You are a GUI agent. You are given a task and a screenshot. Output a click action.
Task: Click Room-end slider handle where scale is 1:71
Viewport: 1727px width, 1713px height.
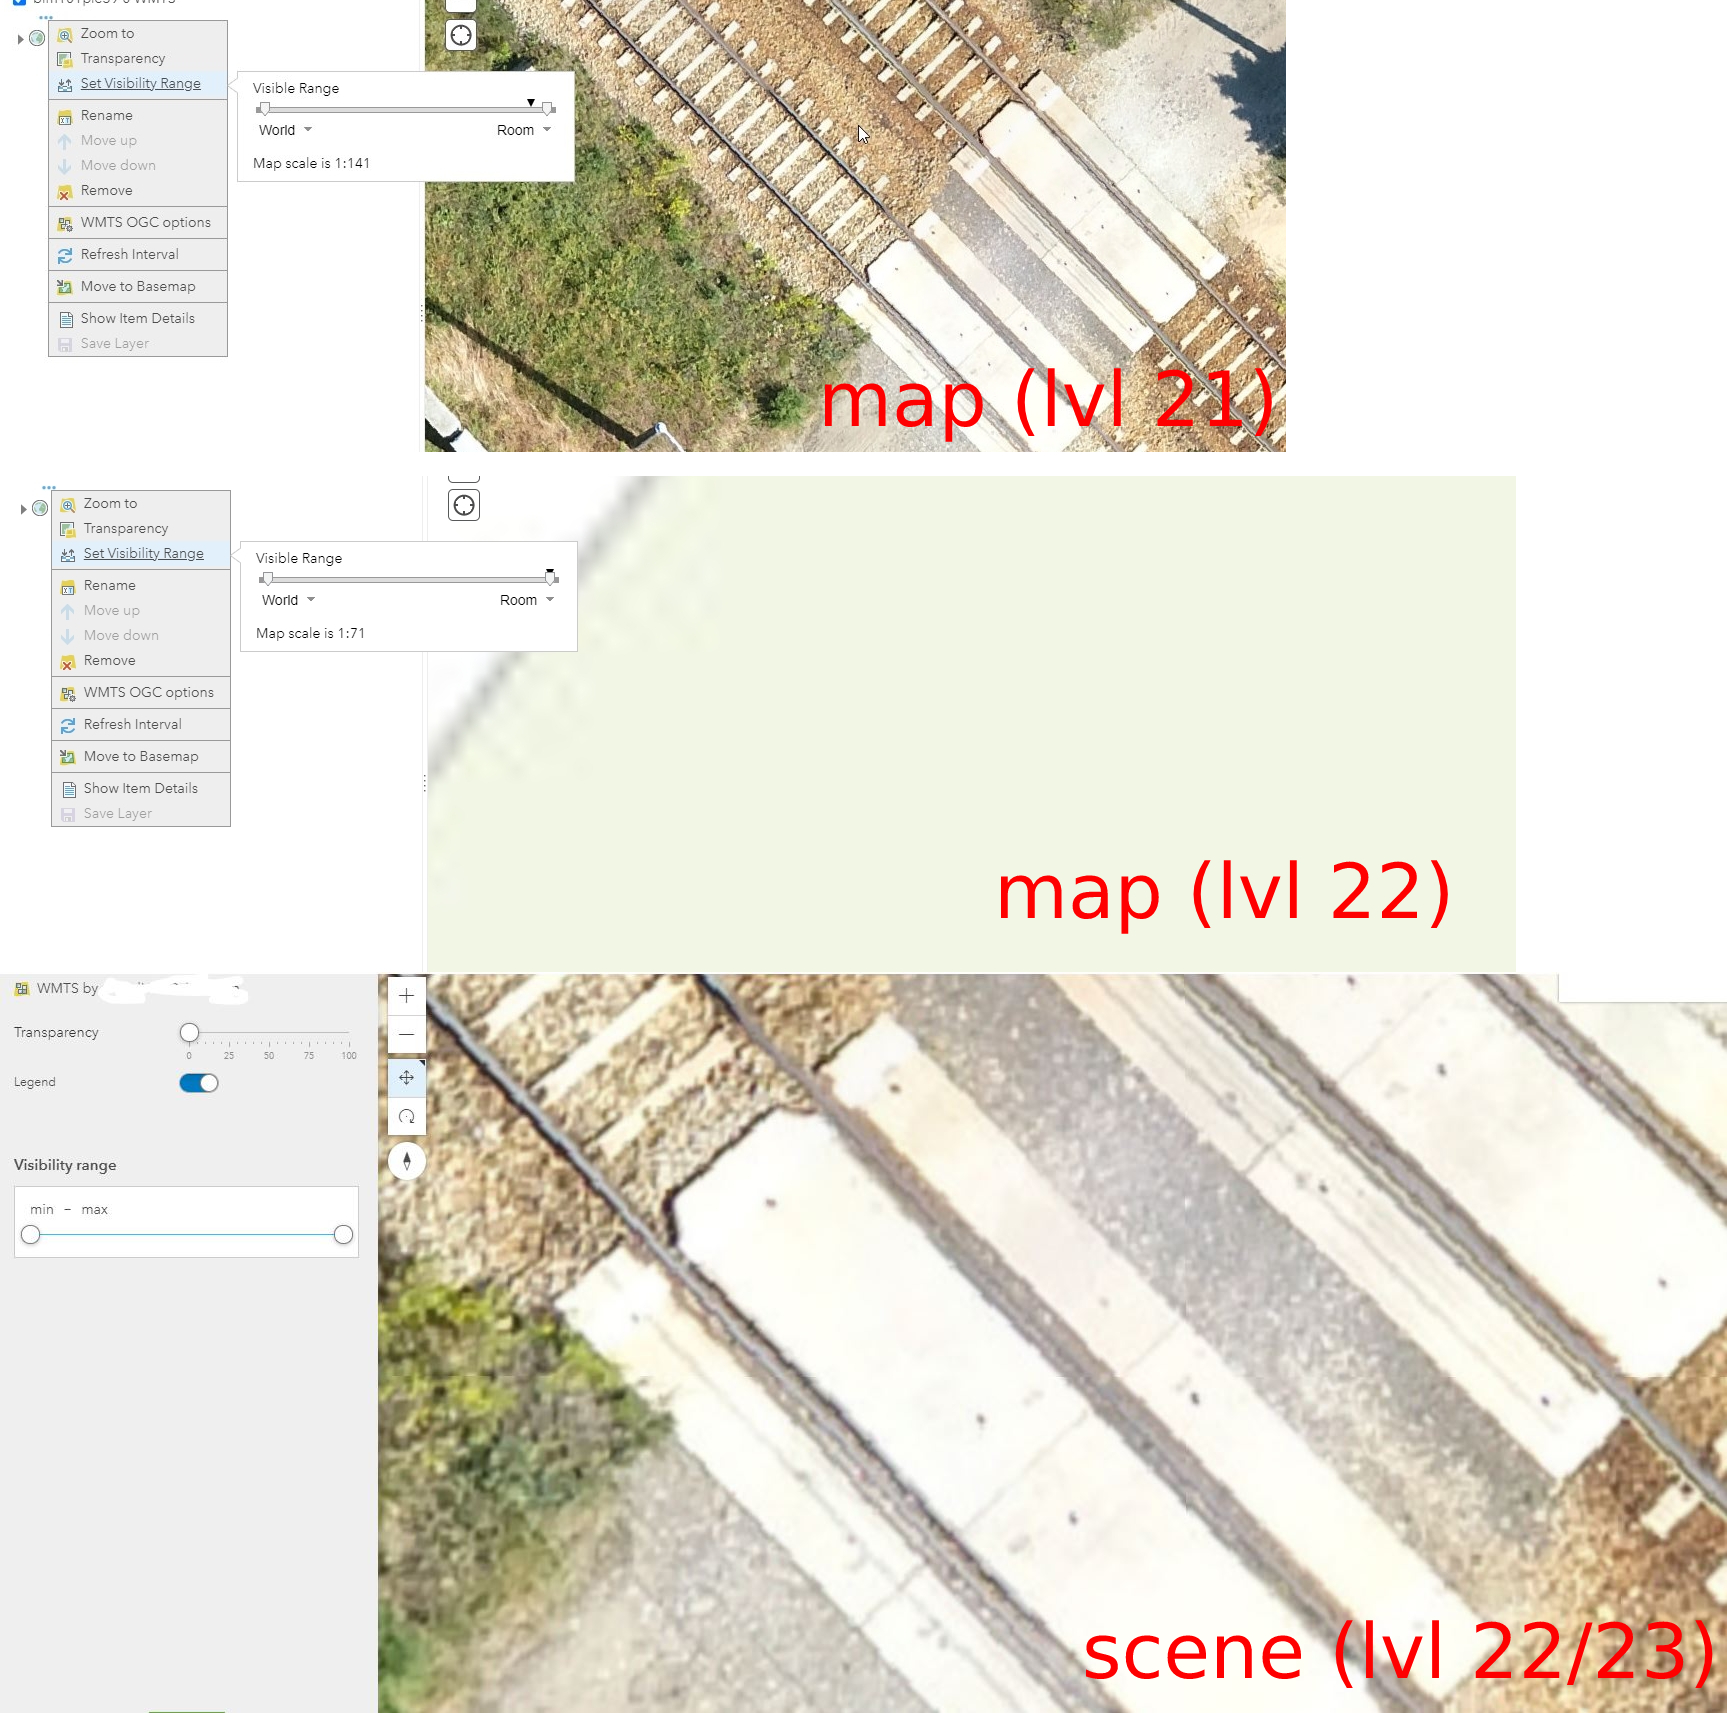pyautogui.click(x=550, y=579)
